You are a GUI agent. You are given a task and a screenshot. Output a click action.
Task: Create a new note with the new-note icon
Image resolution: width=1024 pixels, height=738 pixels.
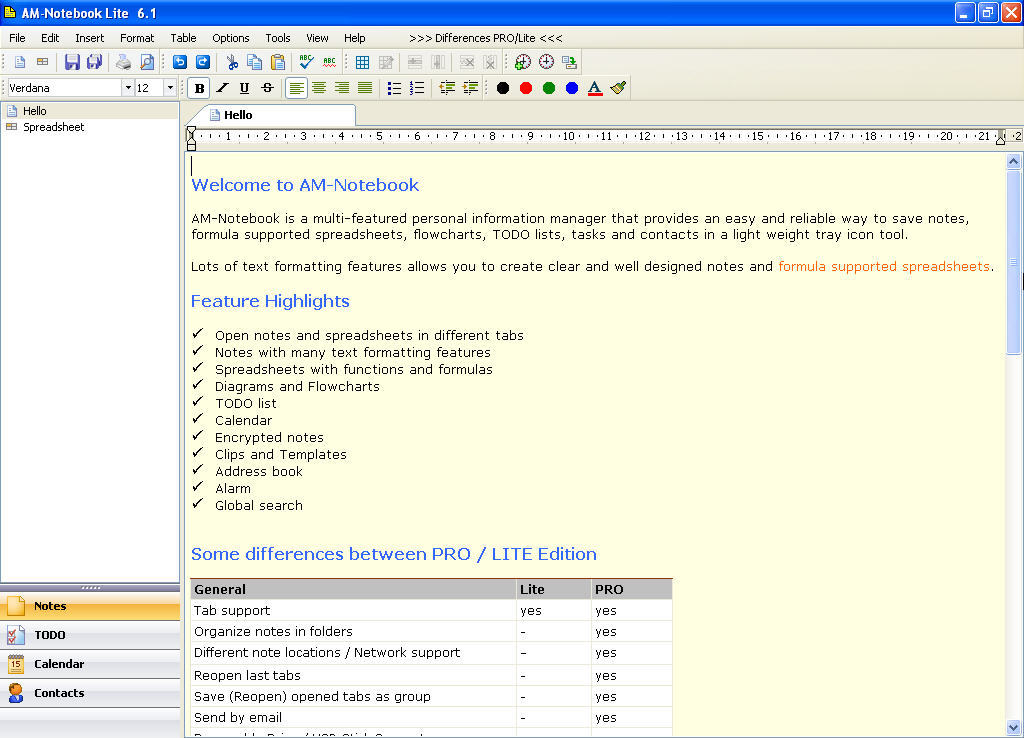[x=18, y=61]
